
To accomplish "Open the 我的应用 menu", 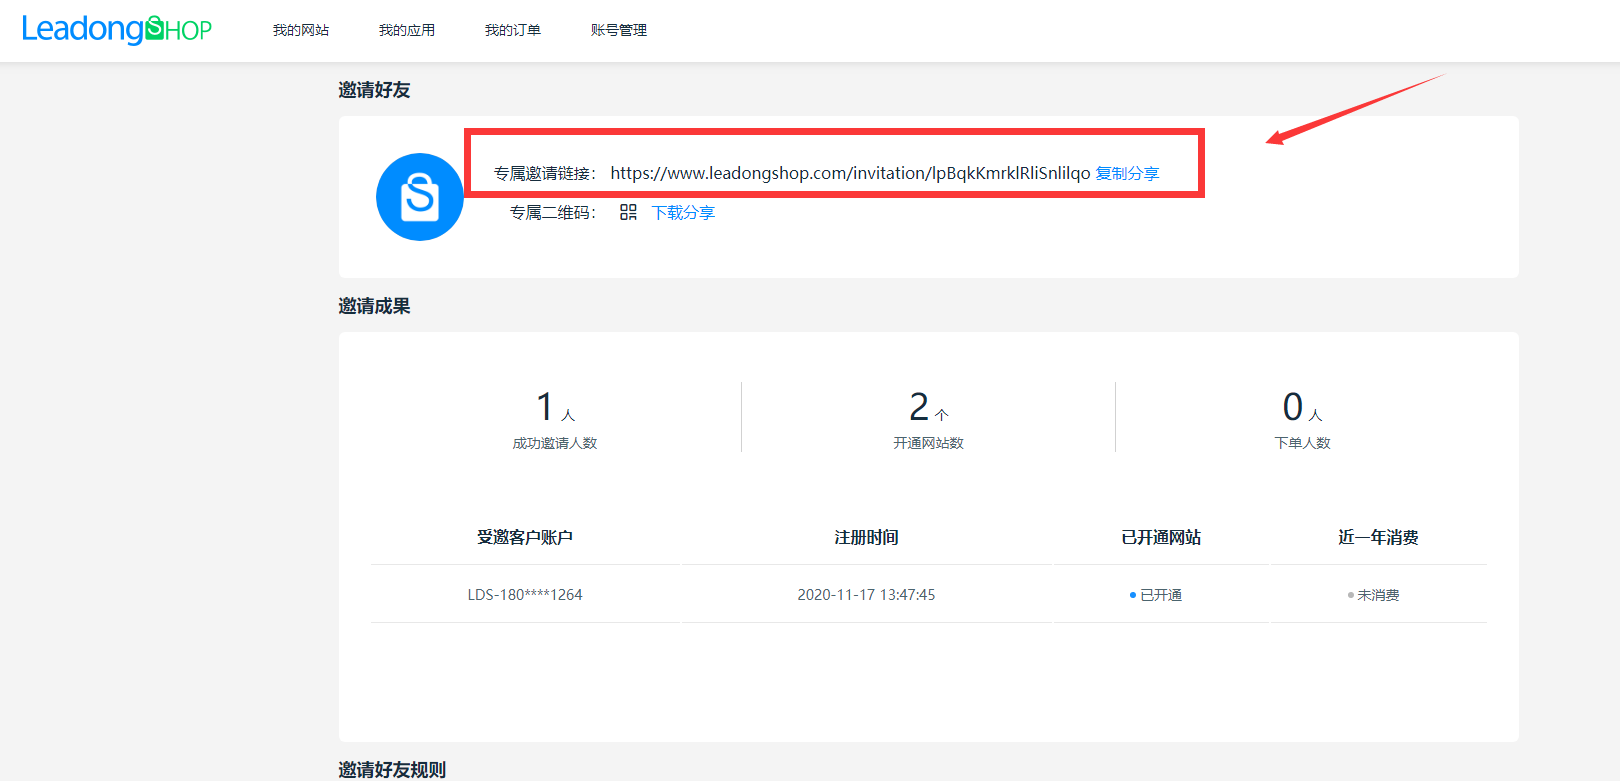I will point(407,30).
